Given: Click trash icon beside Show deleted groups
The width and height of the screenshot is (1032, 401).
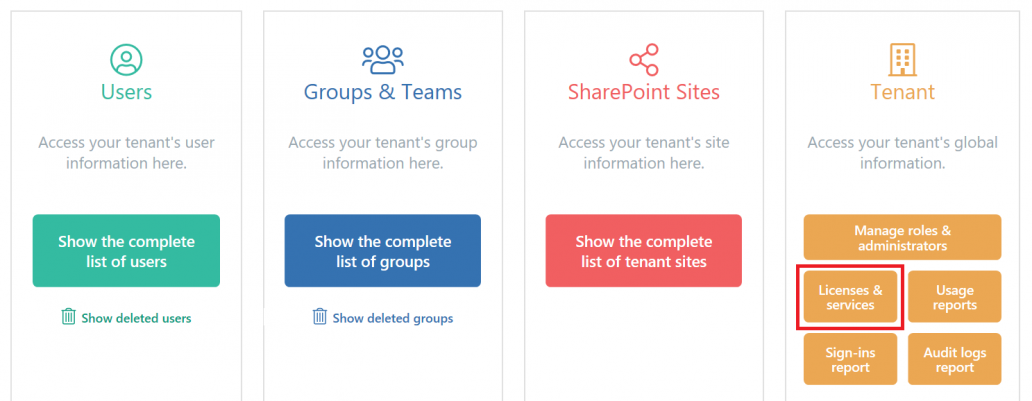Looking at the screenshot, I should [x=320, y=317].
